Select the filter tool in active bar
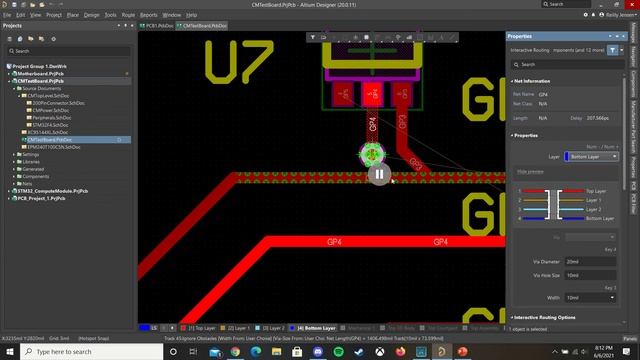Viewport: 640px width, 360px height. (x=313, y=37)
